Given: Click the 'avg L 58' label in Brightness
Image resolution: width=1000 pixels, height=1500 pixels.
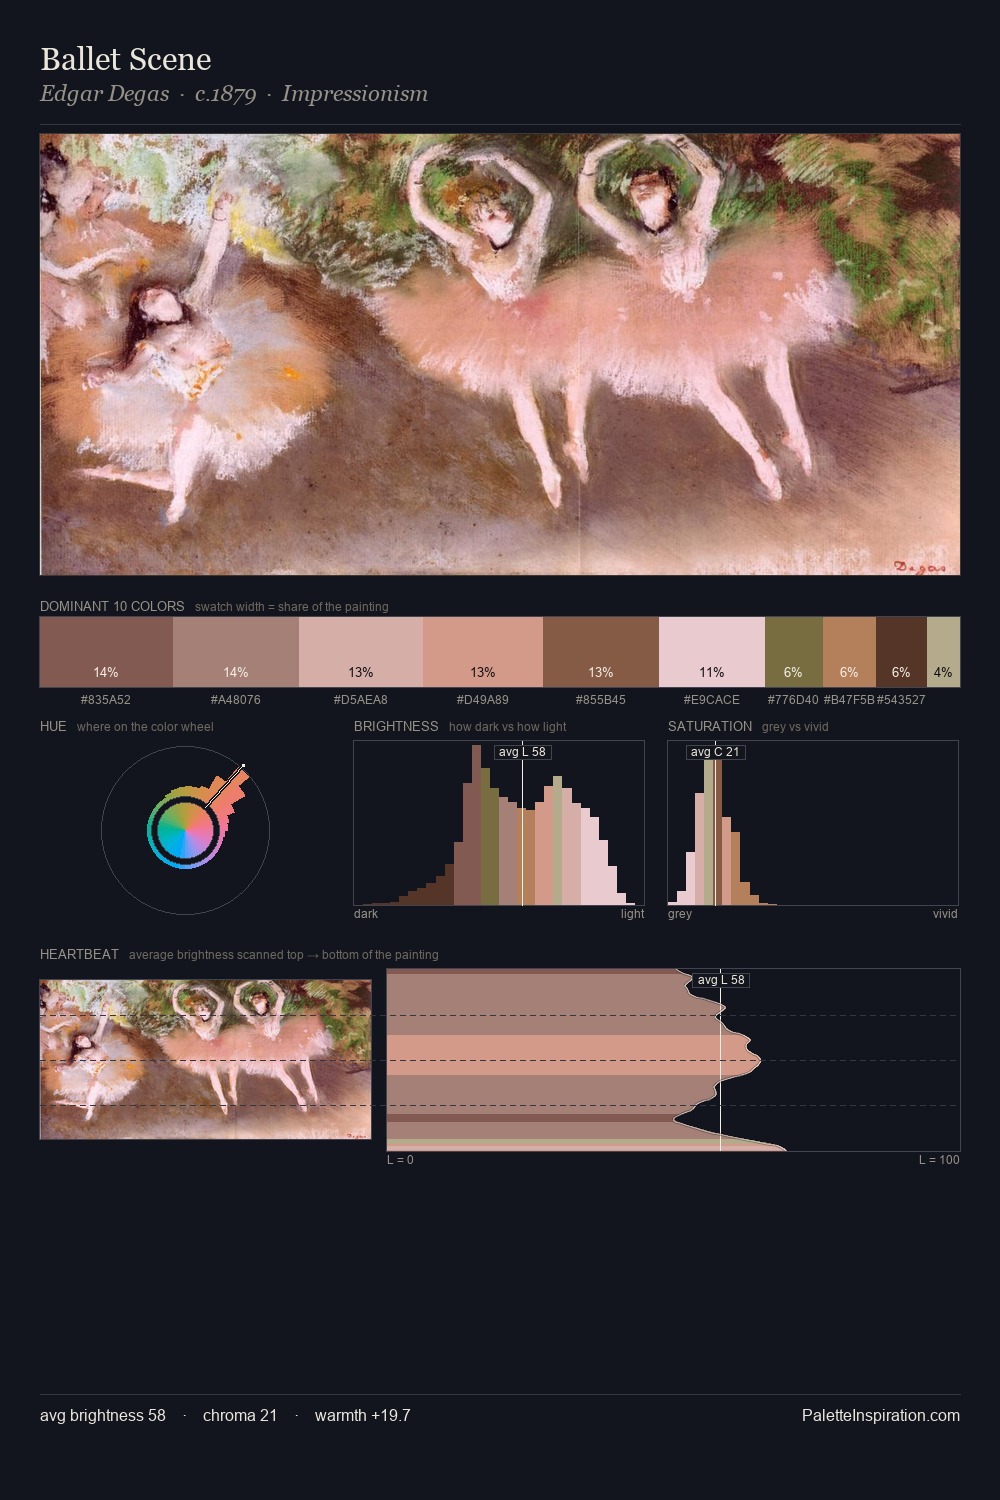Looking at the screenshot, I should pos(522,752).
